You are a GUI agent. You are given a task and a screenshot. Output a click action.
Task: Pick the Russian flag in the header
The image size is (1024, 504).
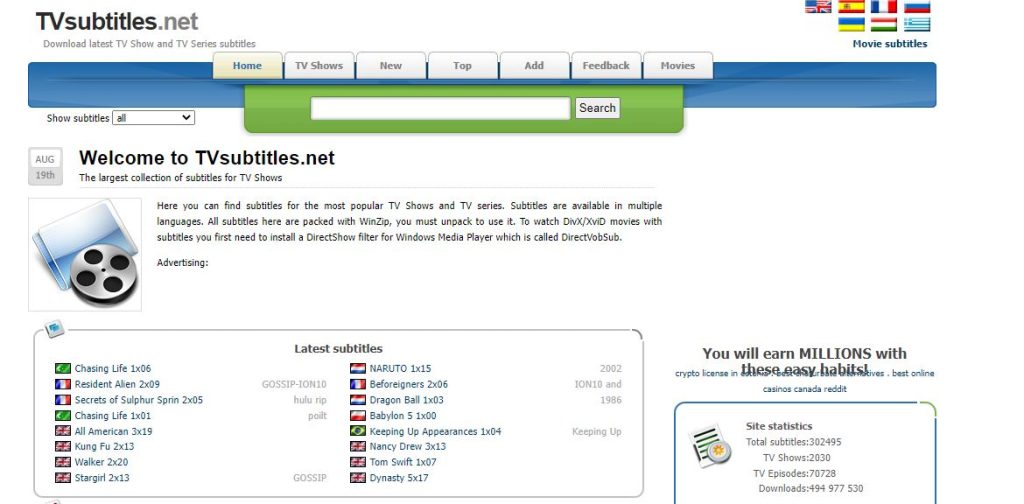pos(917,7)
